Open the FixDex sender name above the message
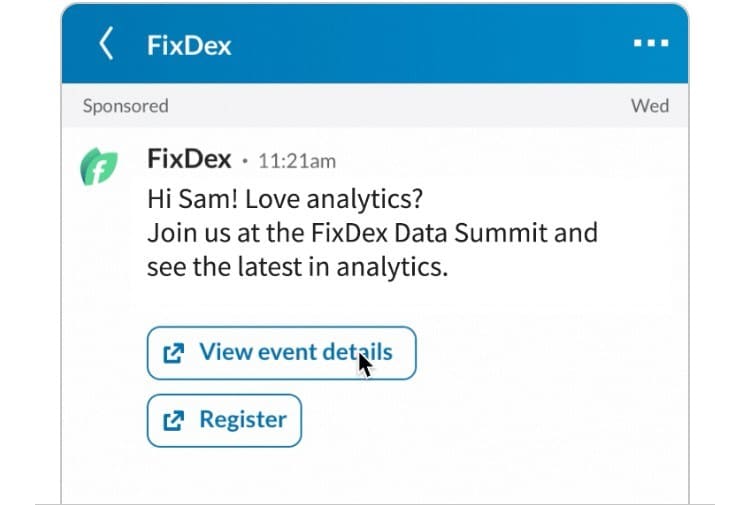 click(x=189, y=158)
